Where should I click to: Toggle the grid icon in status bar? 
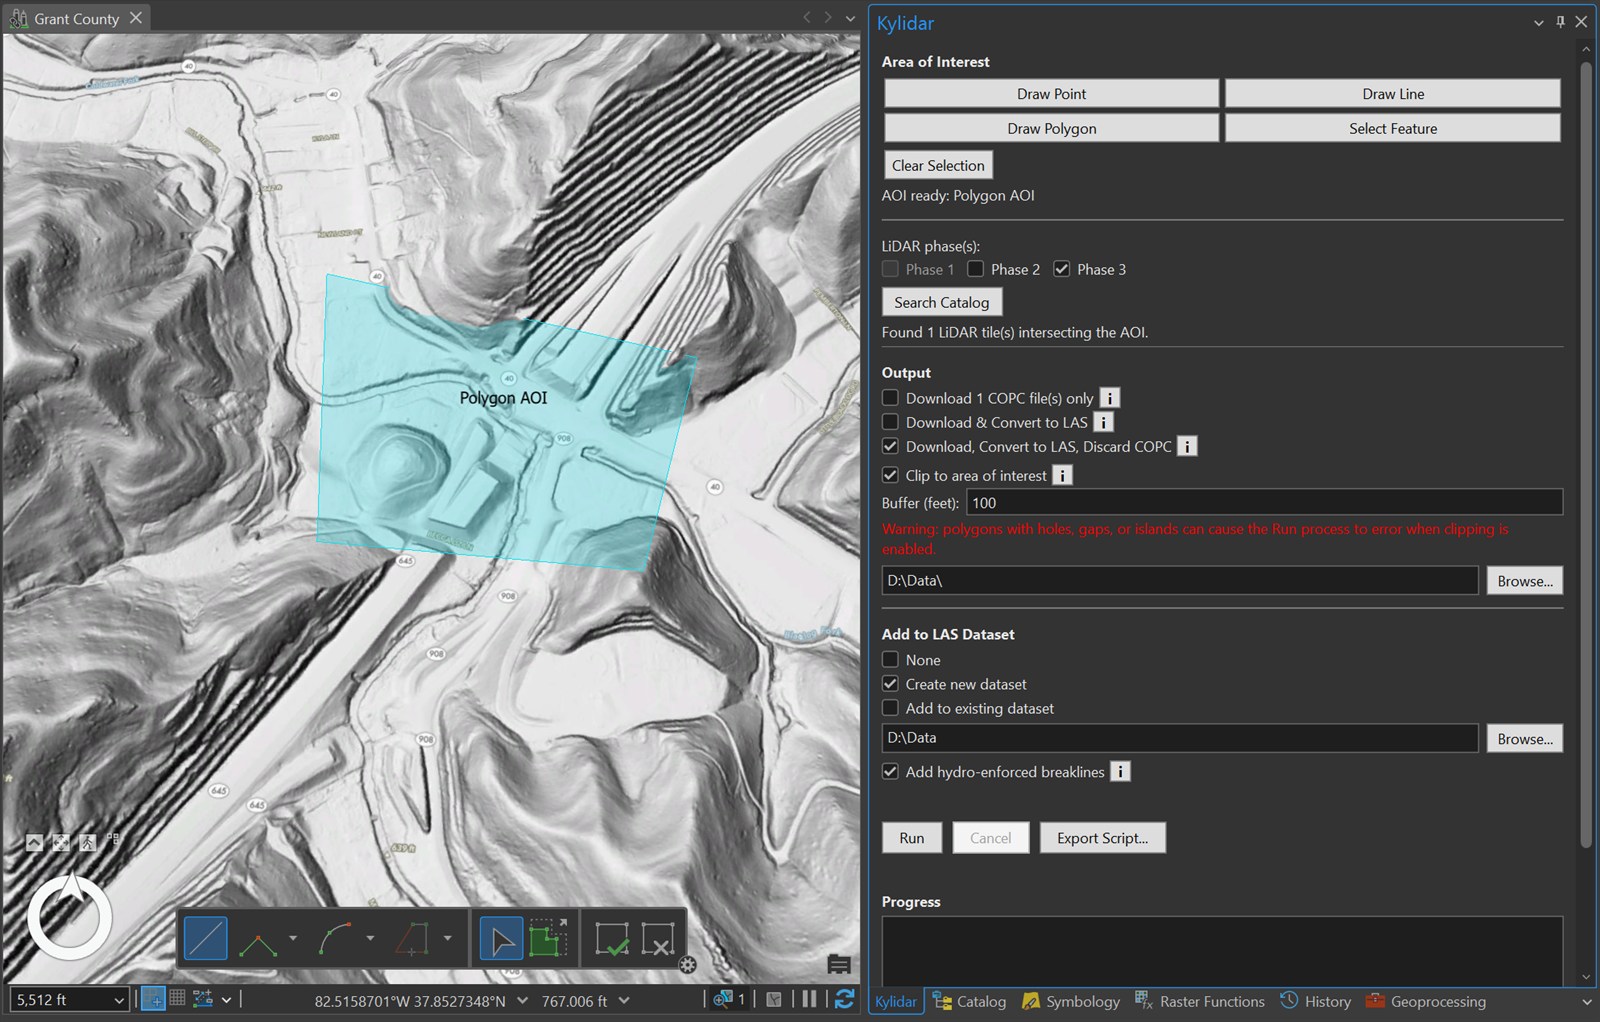point(177,998)
